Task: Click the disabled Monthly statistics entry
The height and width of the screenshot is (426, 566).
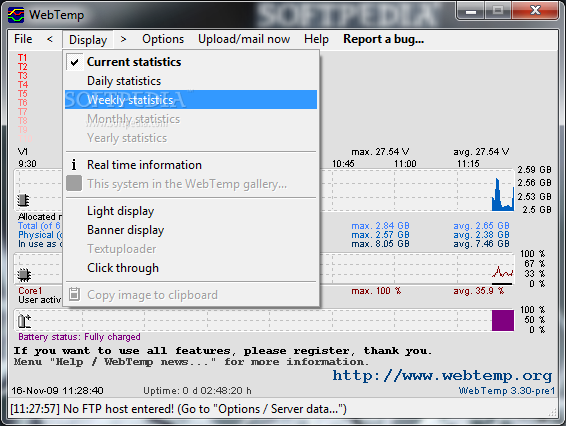Action: pos(191,119)
